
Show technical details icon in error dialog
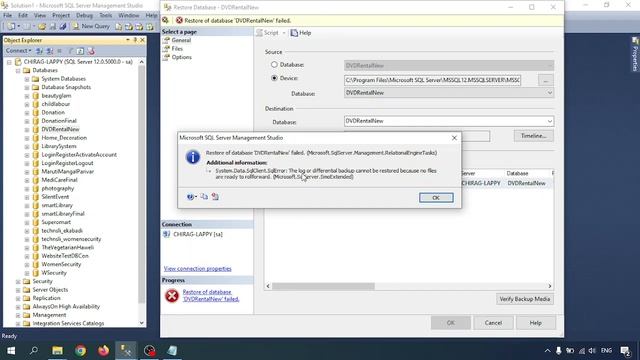pyautogui.click(x=215, y=197)
